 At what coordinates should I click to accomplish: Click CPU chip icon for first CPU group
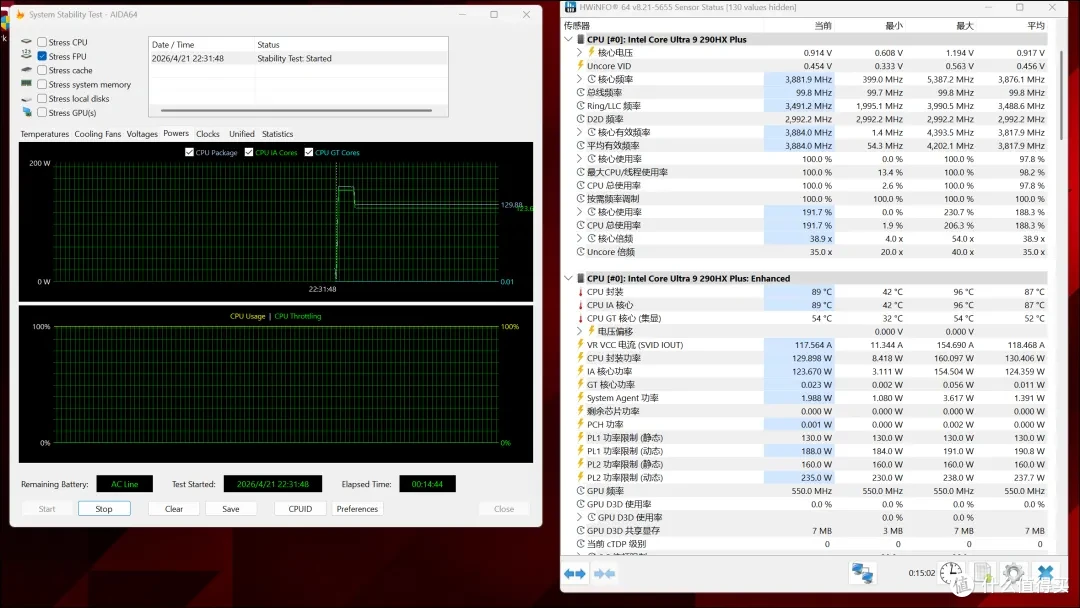(x=581, y=39)
